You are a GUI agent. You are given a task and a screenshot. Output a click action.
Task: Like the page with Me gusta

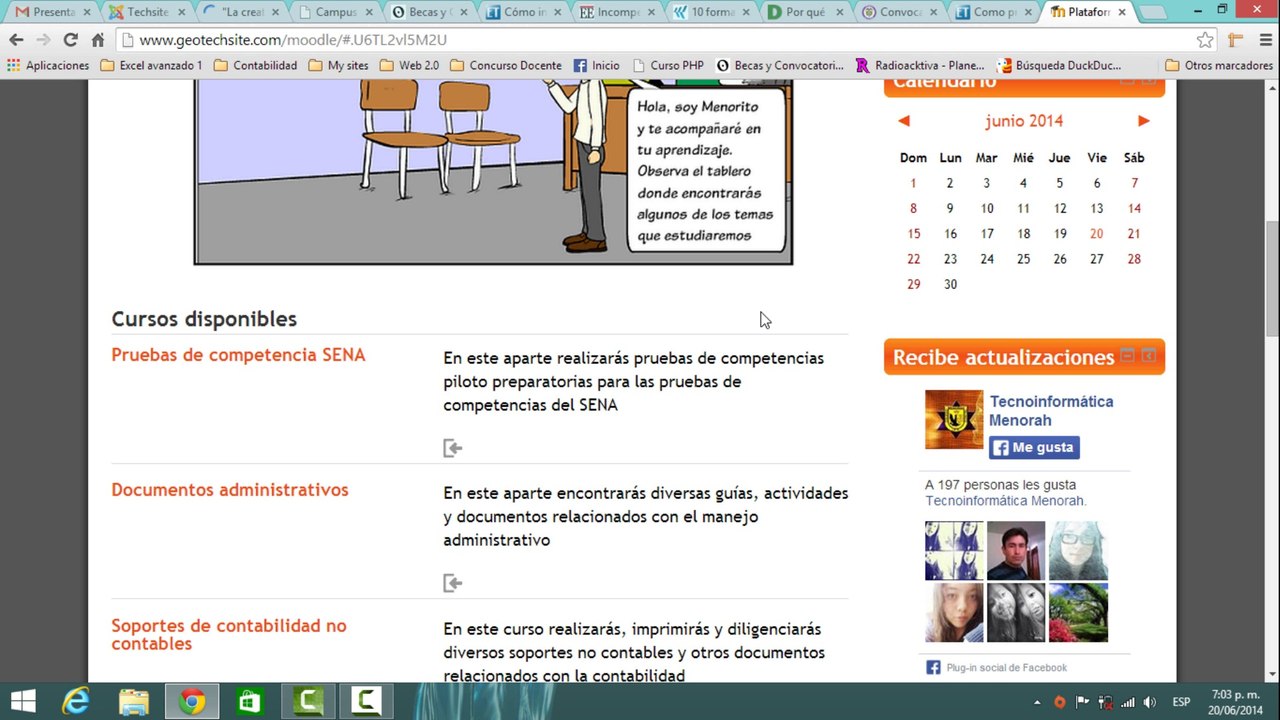[1034, 447]
